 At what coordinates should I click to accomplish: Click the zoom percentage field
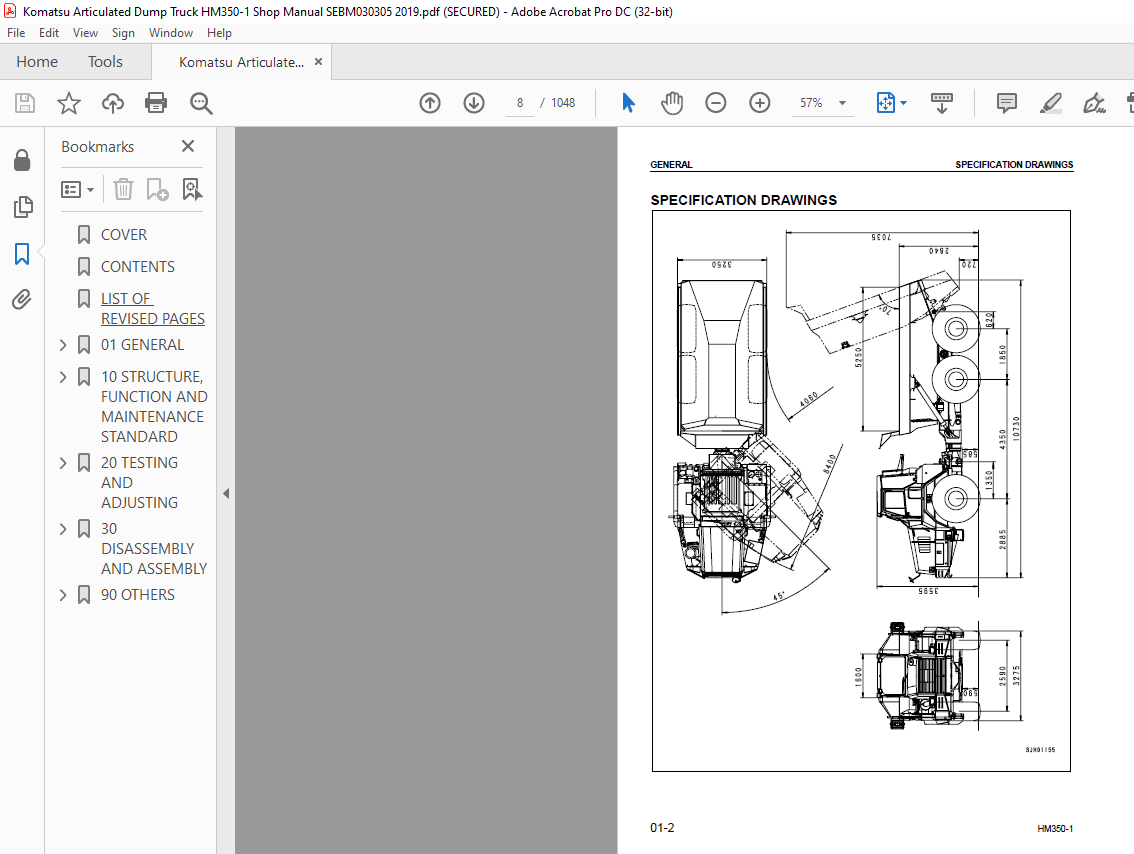pos(811,103)
